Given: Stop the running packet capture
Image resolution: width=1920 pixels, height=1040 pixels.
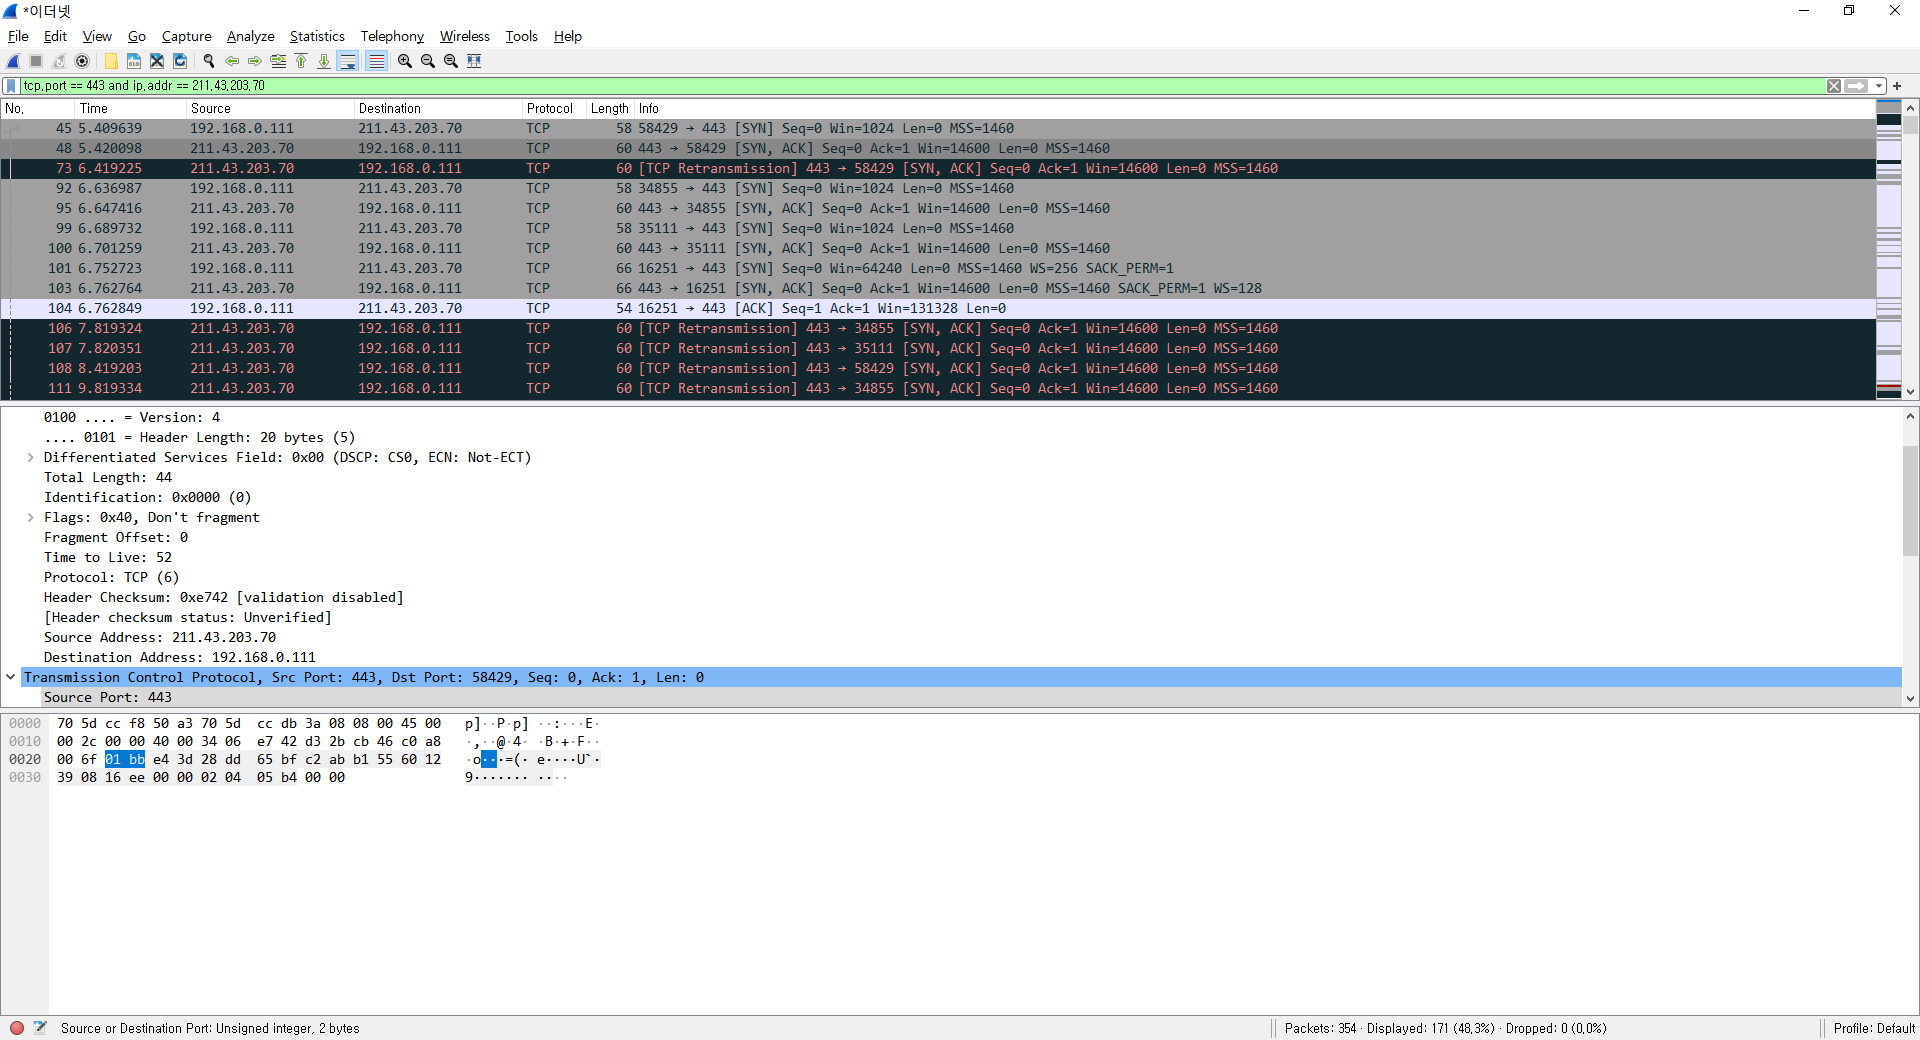Looking at the screenshot, I should point(36,61).
